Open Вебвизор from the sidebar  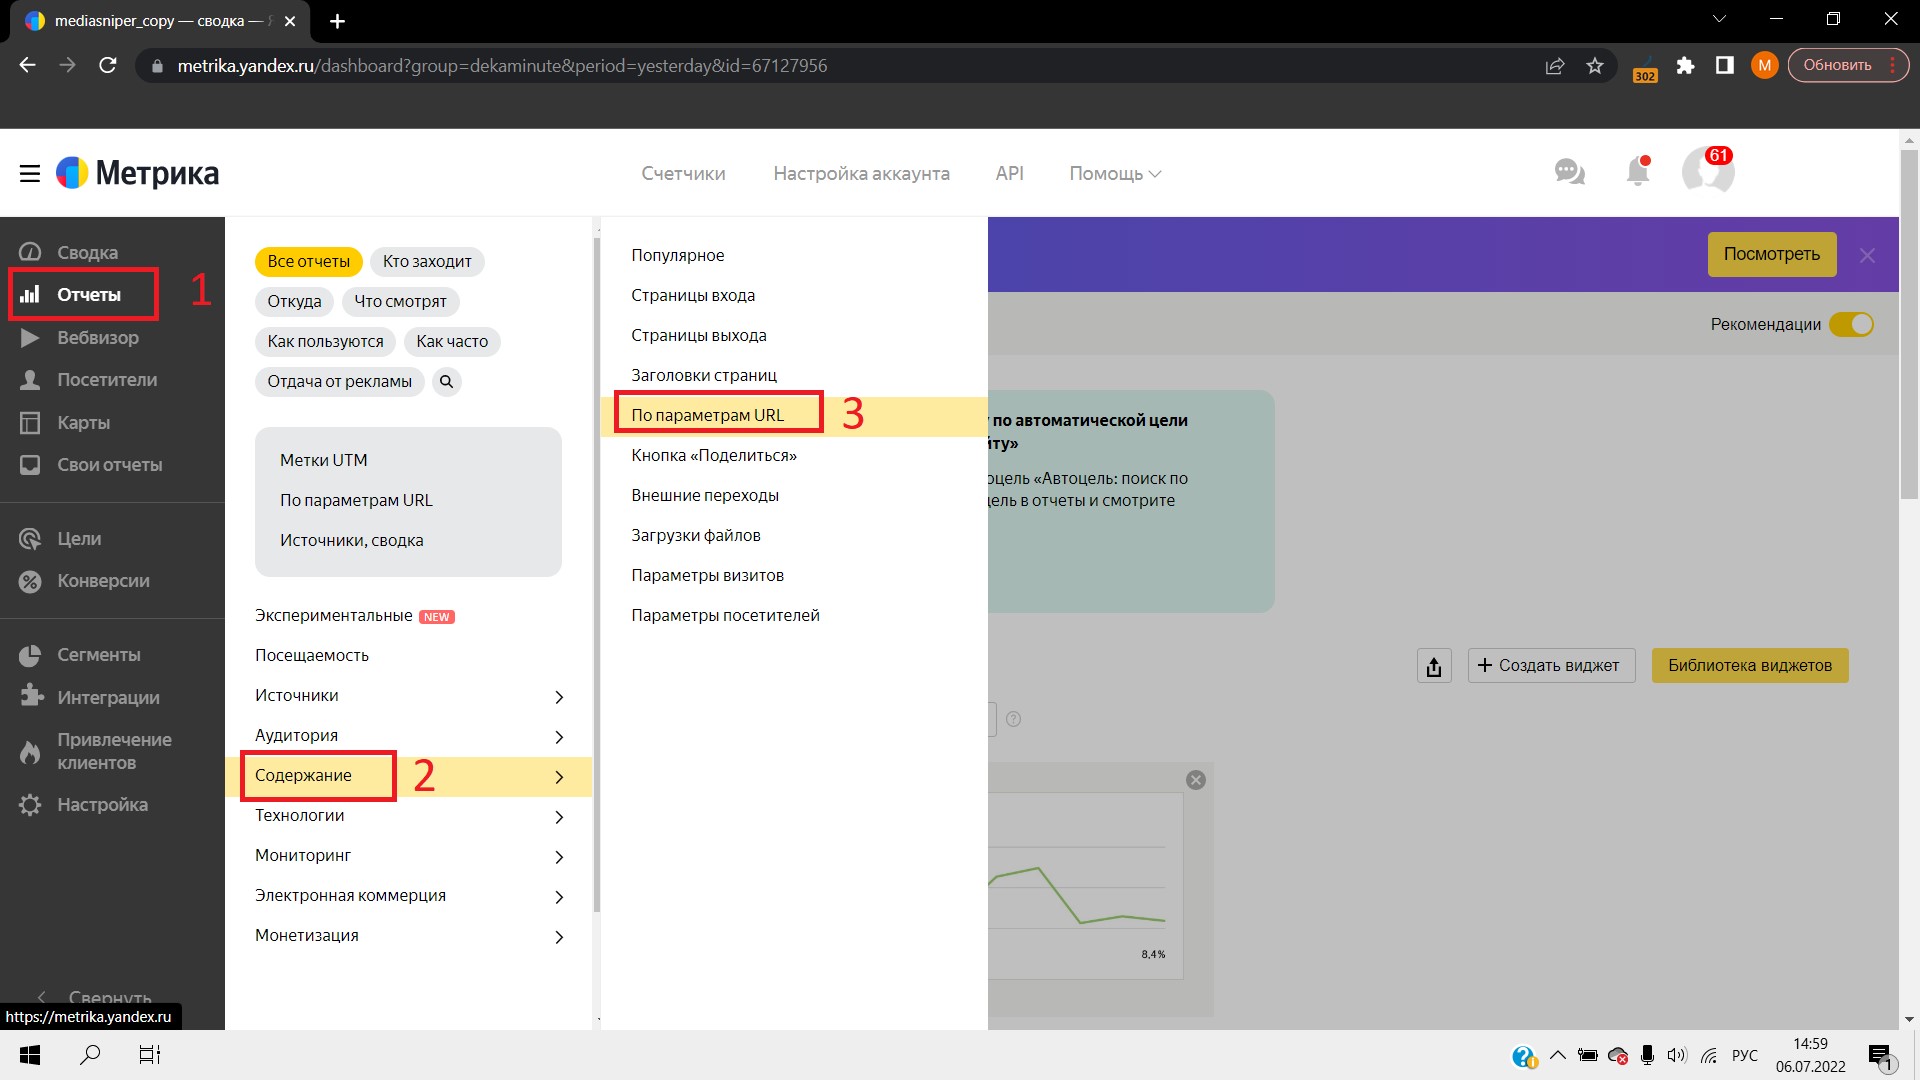97,338
